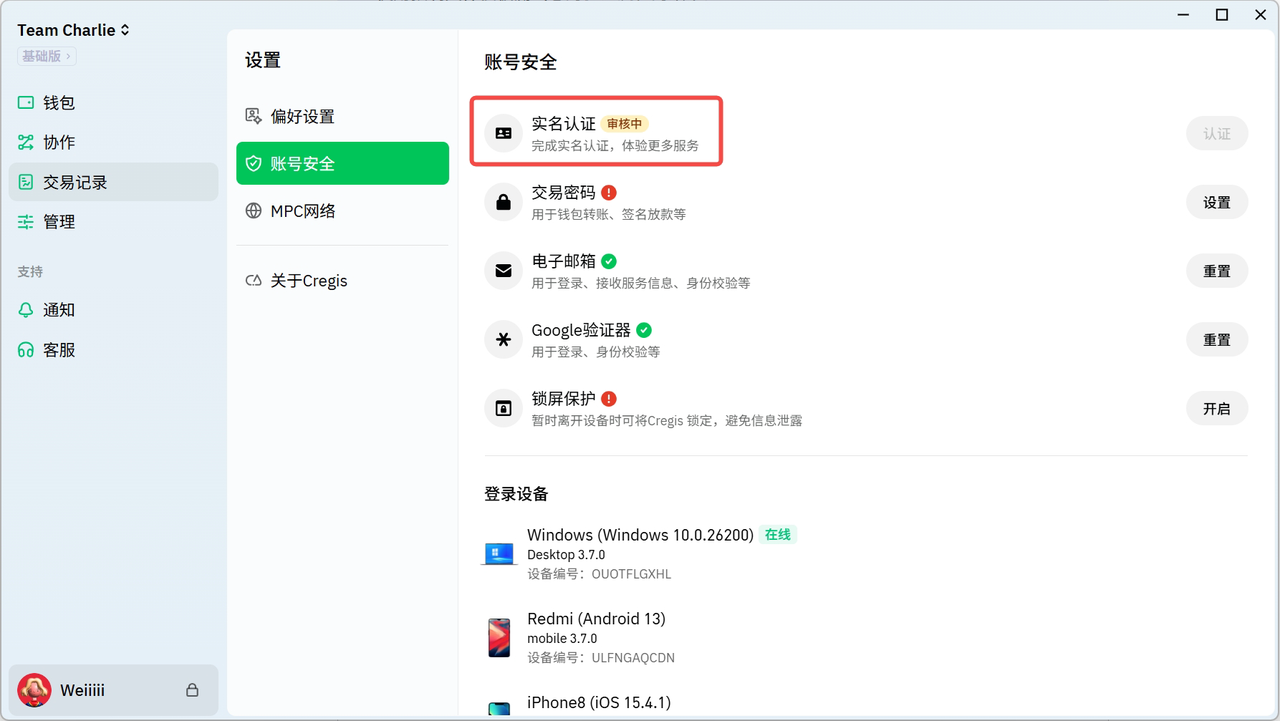Click the 交易密码 padlock icon
The height and width of the screenshot is (721, 1280).
coord(503,202)
